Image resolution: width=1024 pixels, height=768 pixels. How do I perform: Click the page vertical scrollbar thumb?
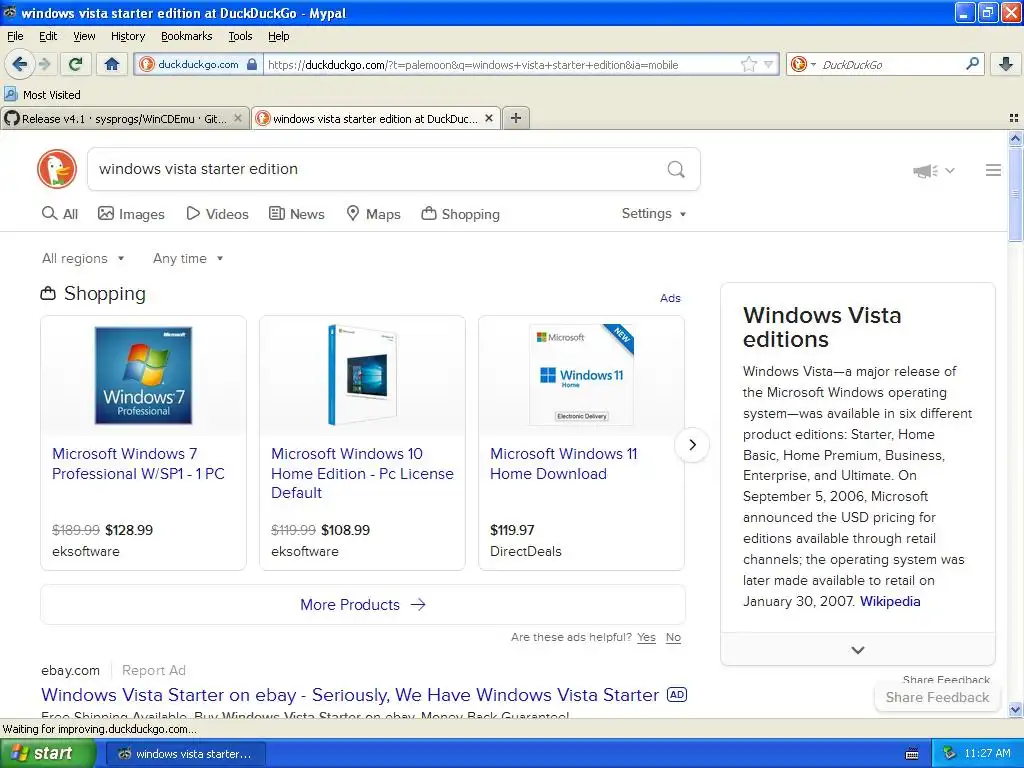[1015, 194]
